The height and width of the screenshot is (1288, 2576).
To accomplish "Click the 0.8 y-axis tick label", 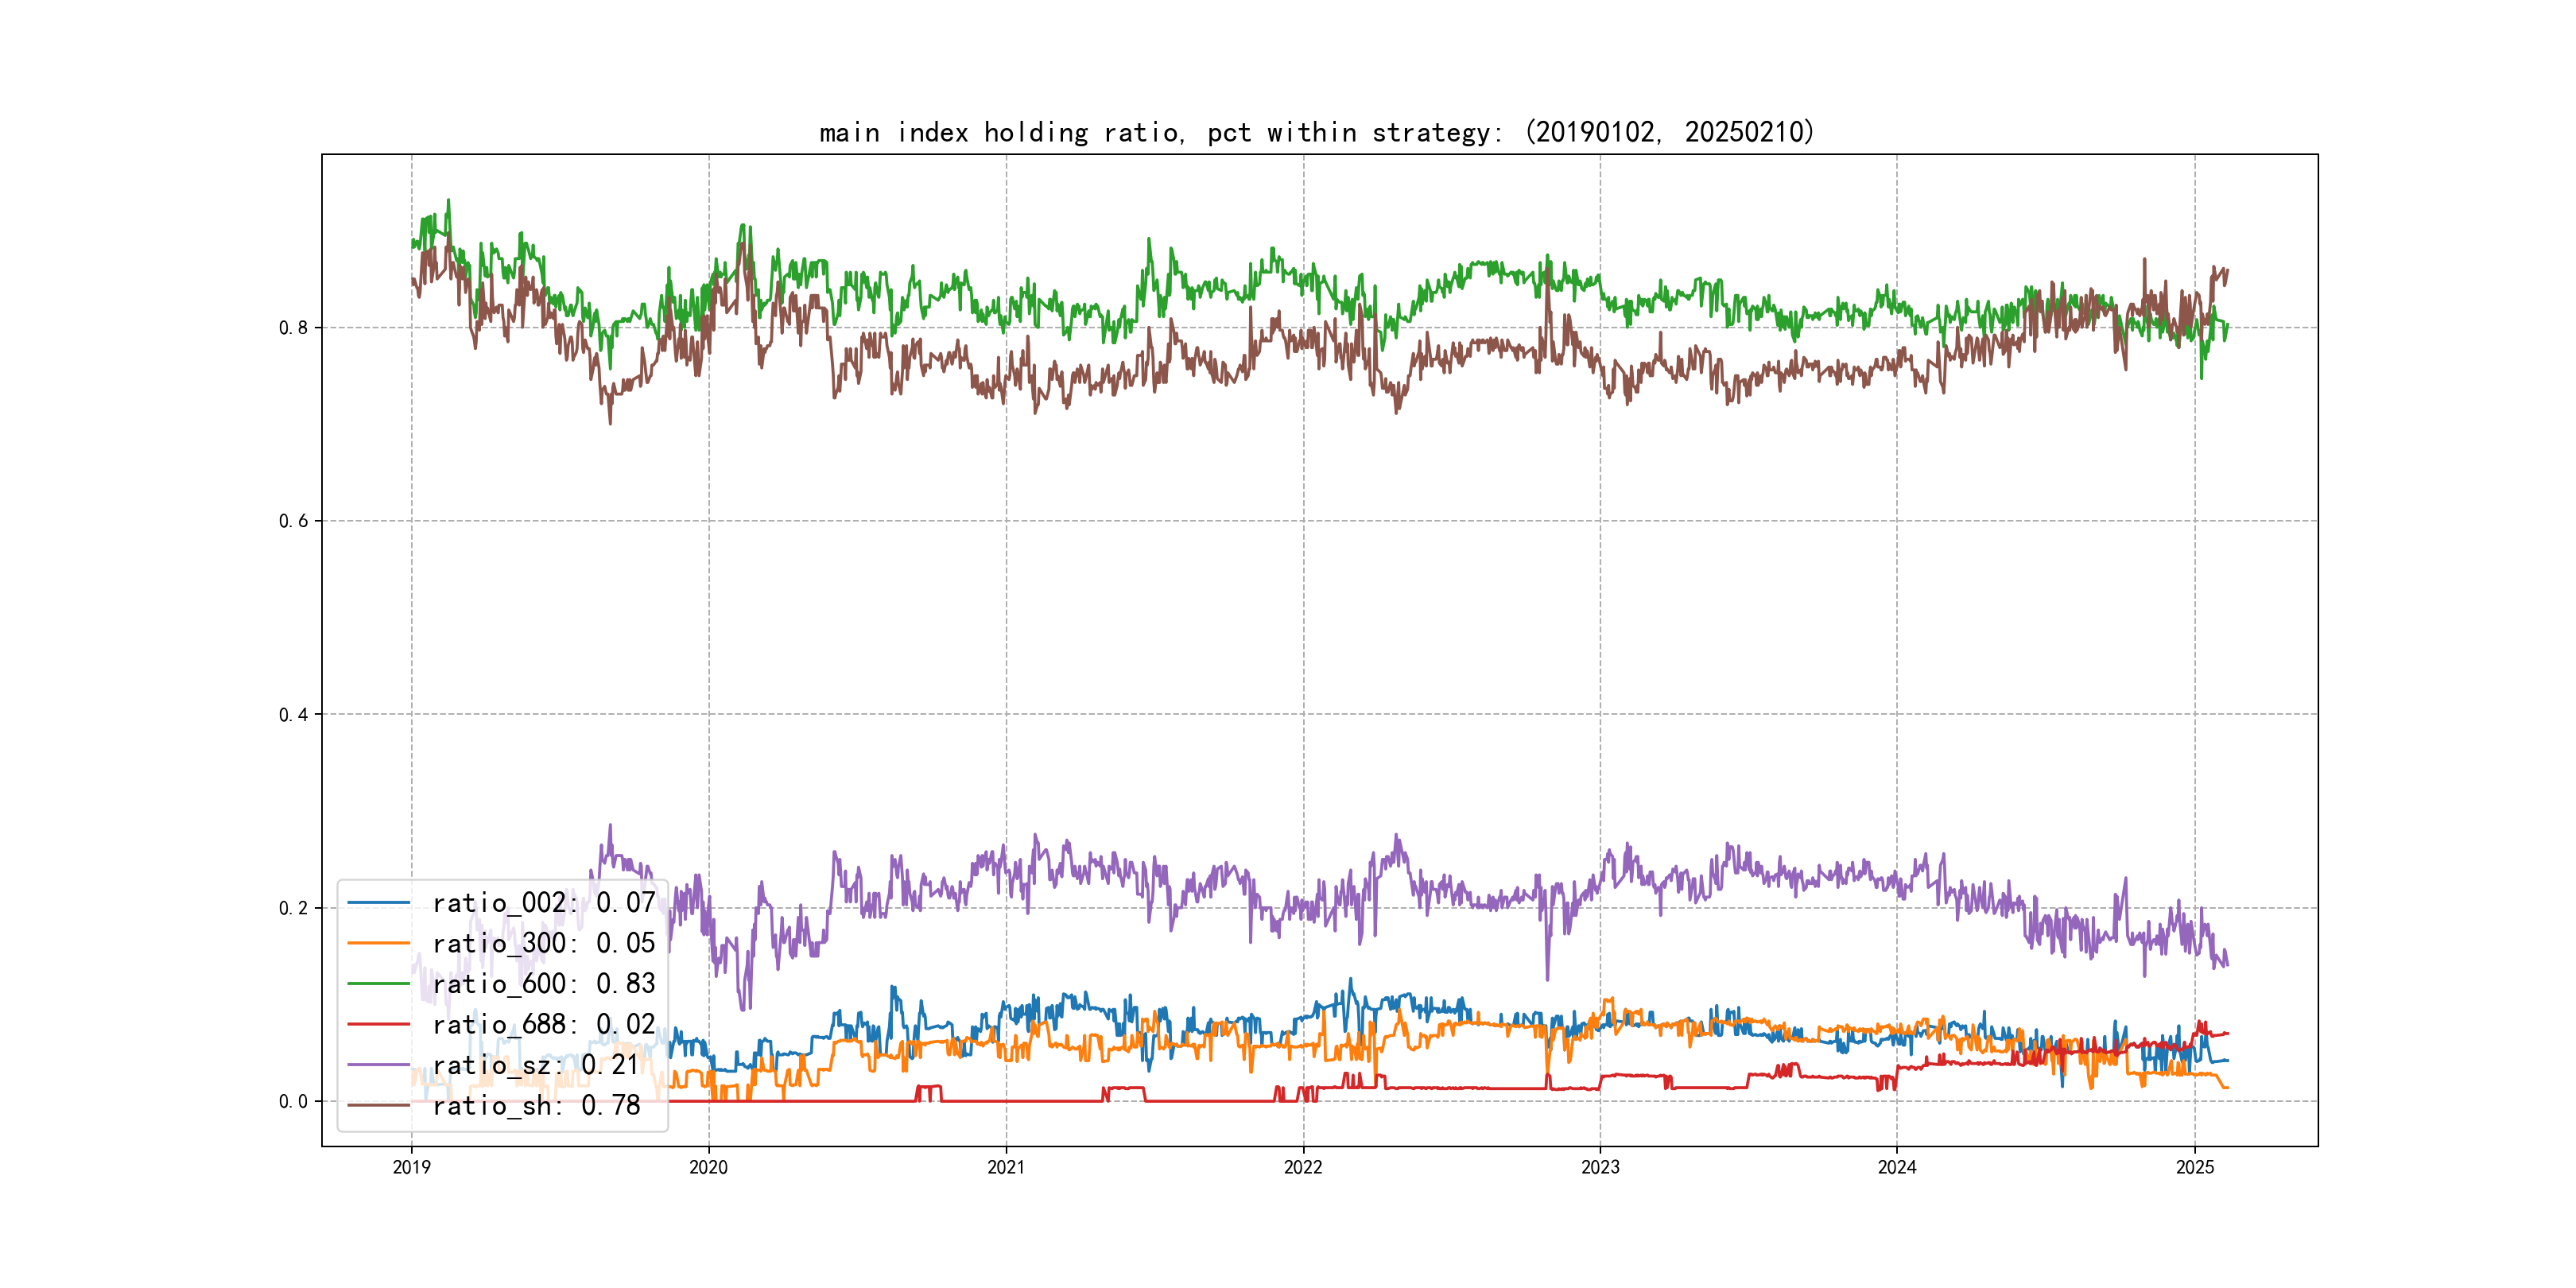I will [293, 328].
